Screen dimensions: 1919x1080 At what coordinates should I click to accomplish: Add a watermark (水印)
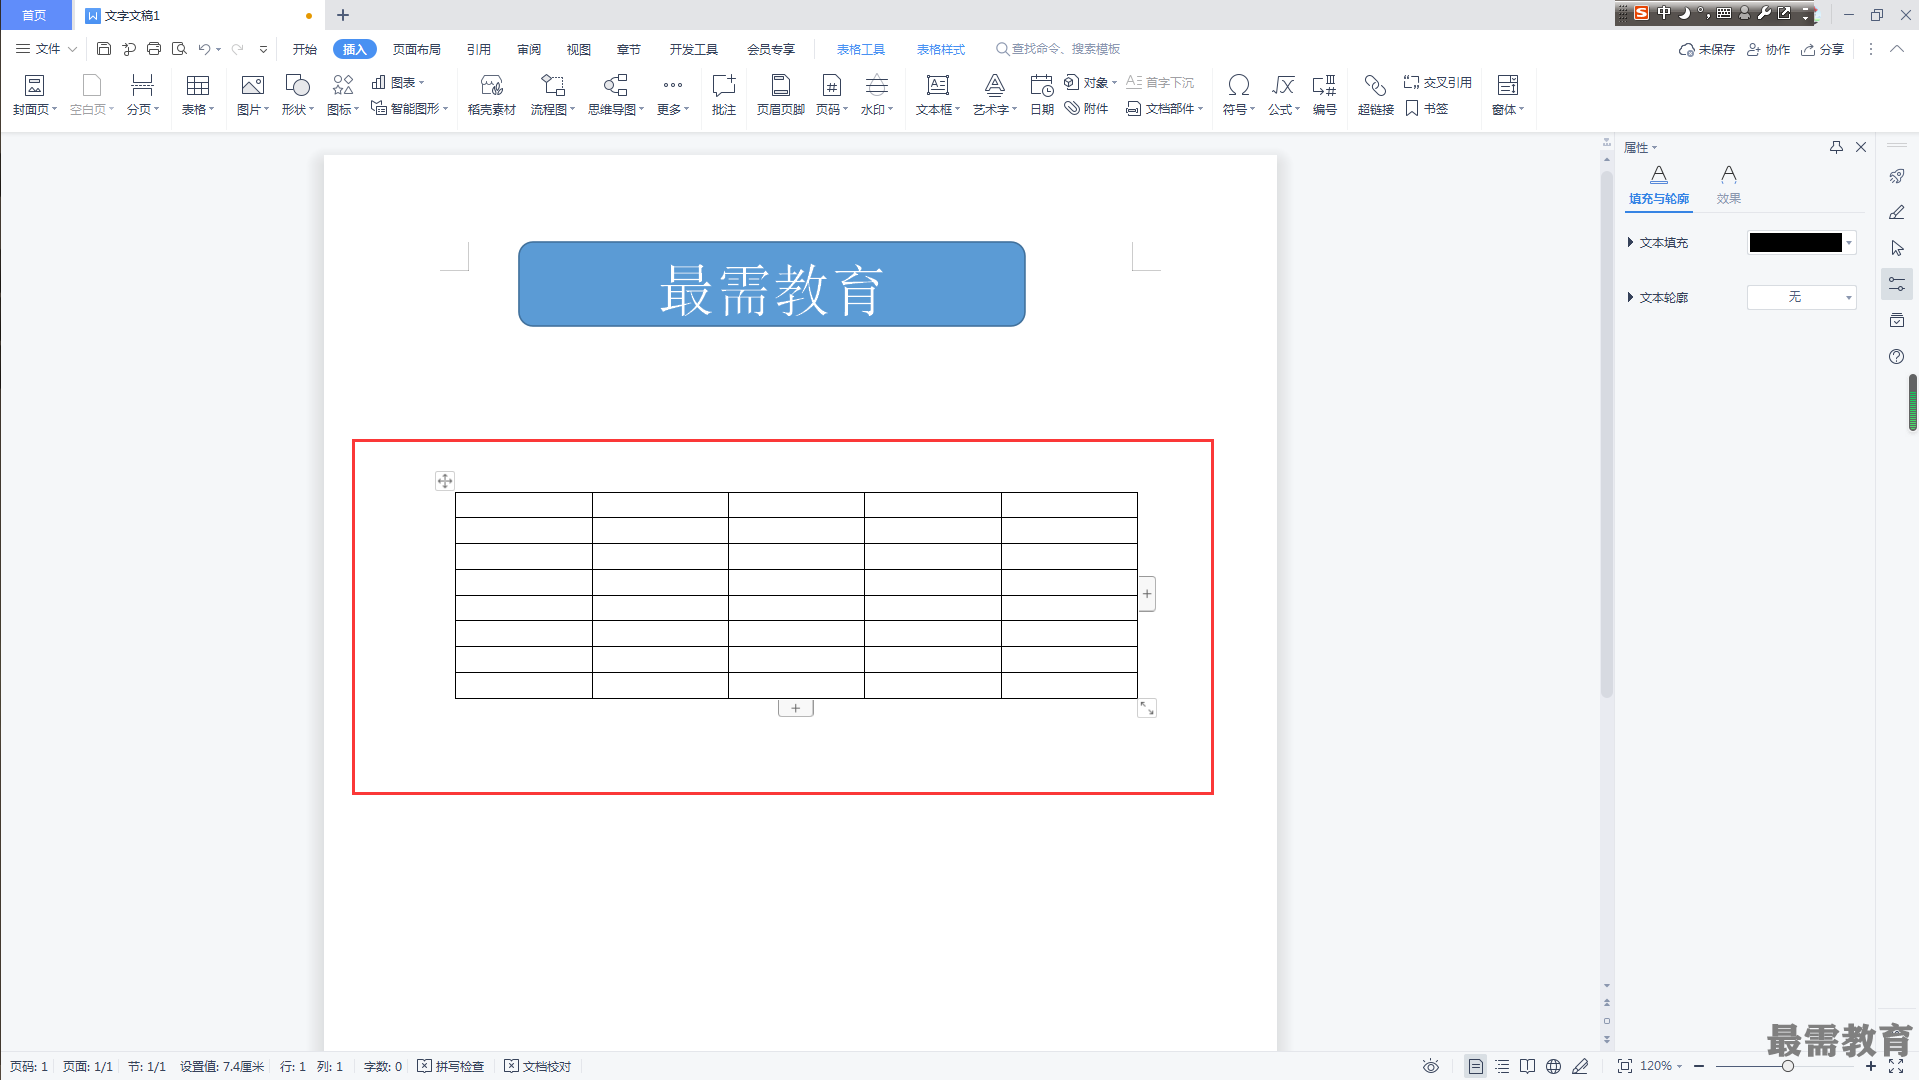point(877,95)
